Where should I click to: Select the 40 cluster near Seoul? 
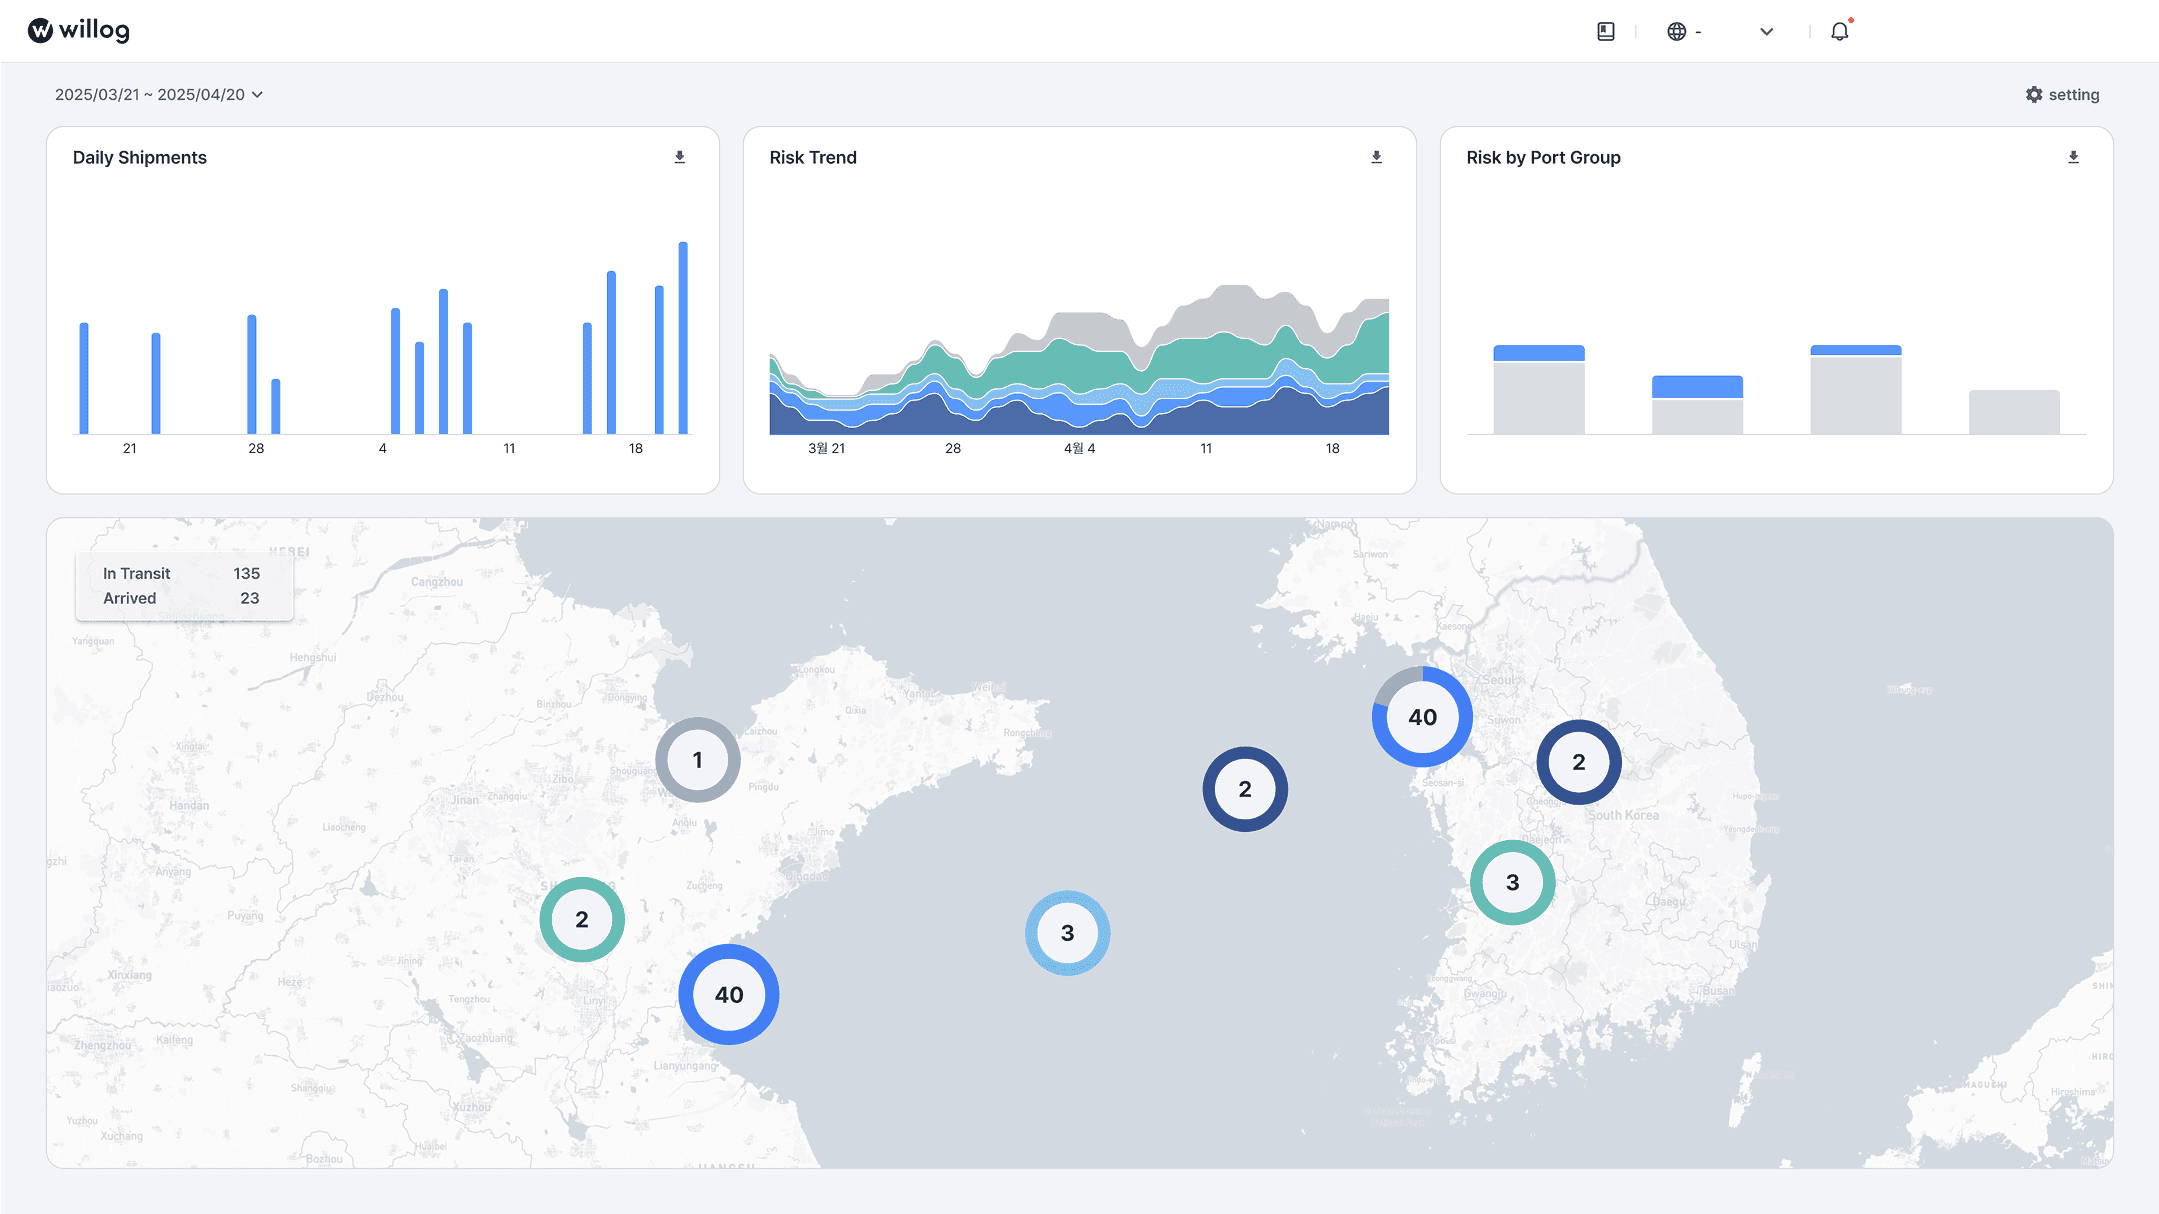coord(1422,717)
